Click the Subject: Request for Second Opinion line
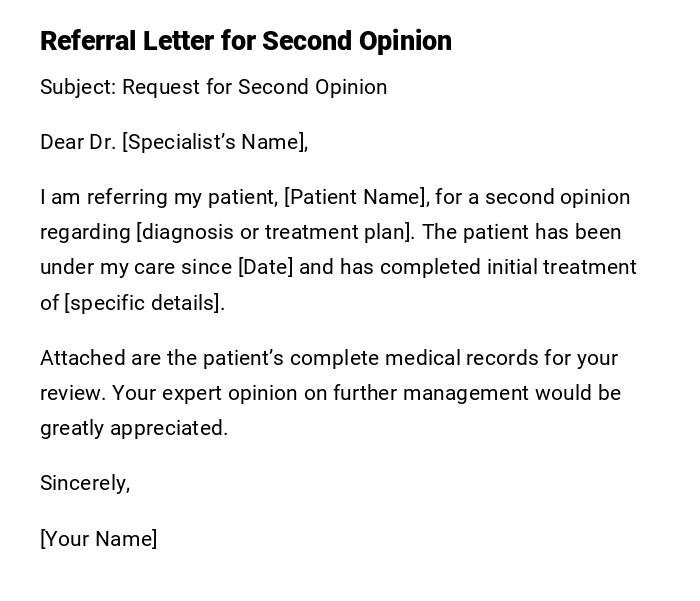The image size is (700, 601). pyautogui.click(x=213, y=87)
